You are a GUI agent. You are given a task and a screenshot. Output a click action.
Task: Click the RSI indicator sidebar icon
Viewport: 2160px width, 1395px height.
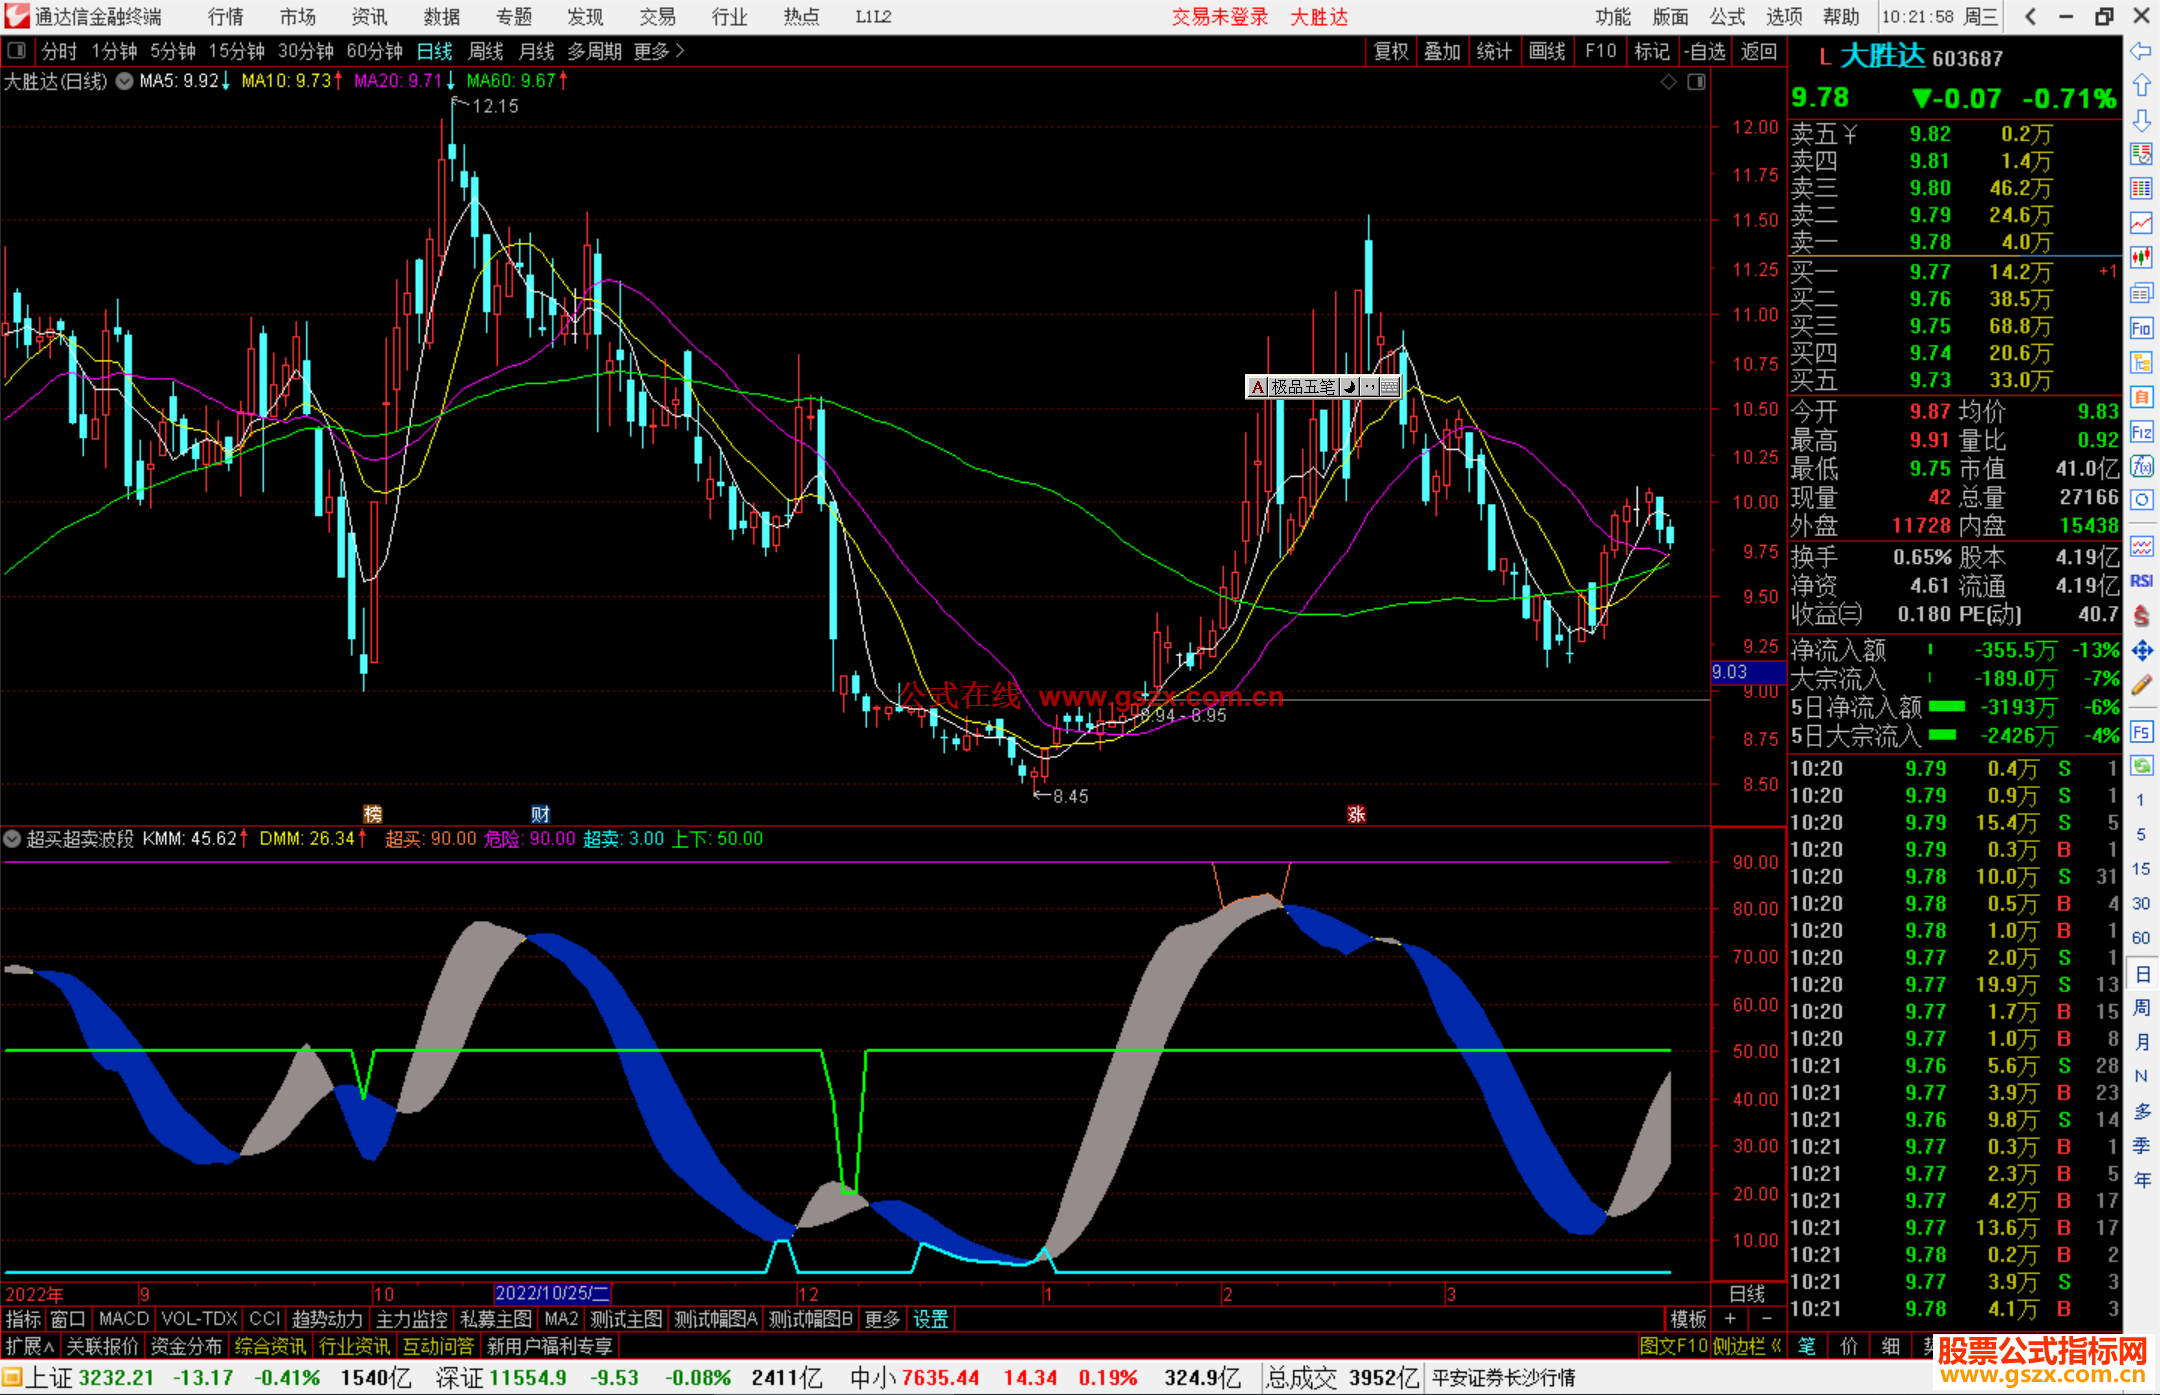[2141, 581]
